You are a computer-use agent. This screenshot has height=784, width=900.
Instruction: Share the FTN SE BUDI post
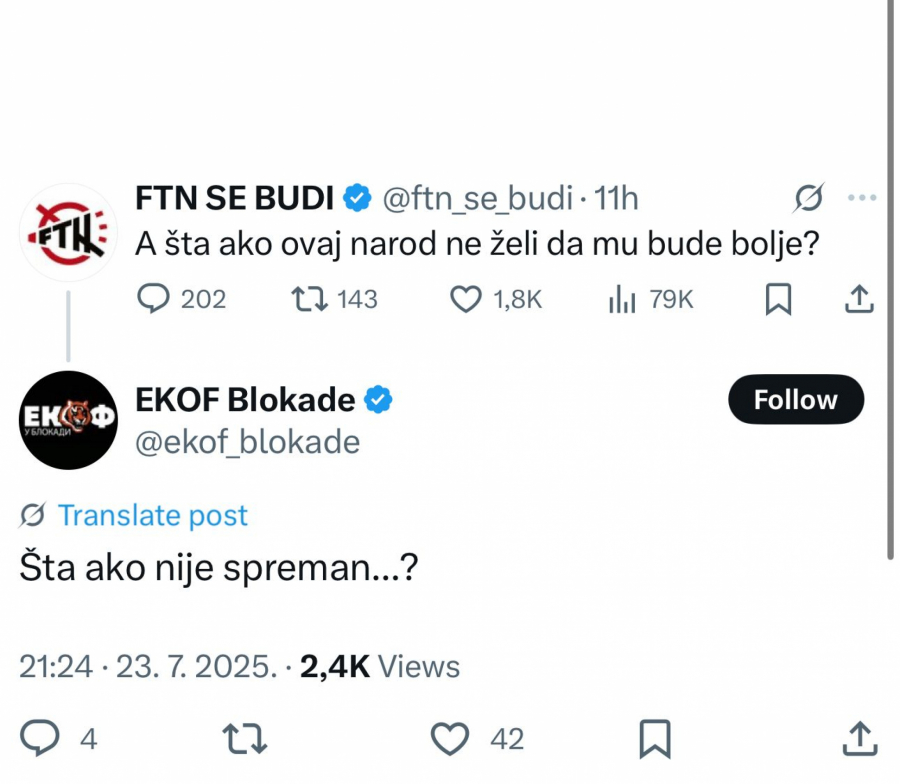pos(858,298)
